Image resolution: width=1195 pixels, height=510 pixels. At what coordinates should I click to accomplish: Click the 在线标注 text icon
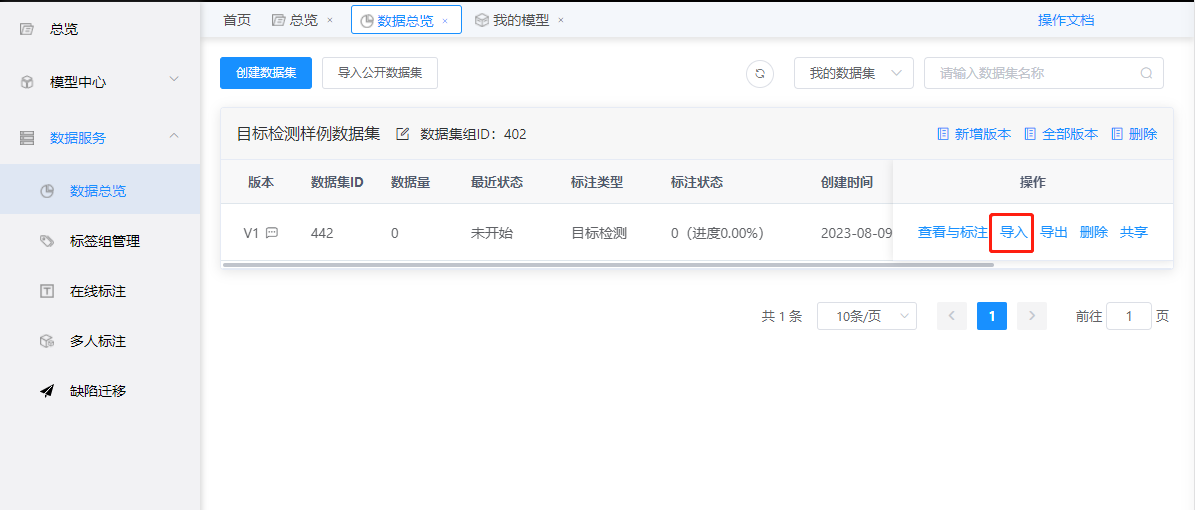pos(46,291)
